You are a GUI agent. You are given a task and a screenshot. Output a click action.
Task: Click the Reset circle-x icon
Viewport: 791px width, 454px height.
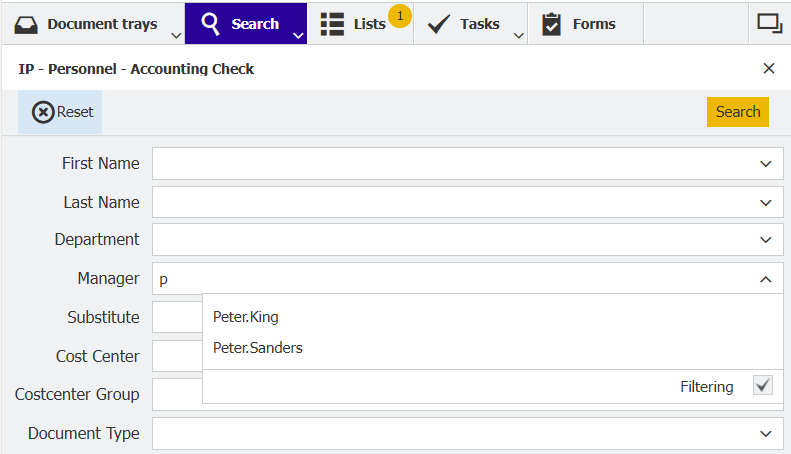[x=43, y=112]
